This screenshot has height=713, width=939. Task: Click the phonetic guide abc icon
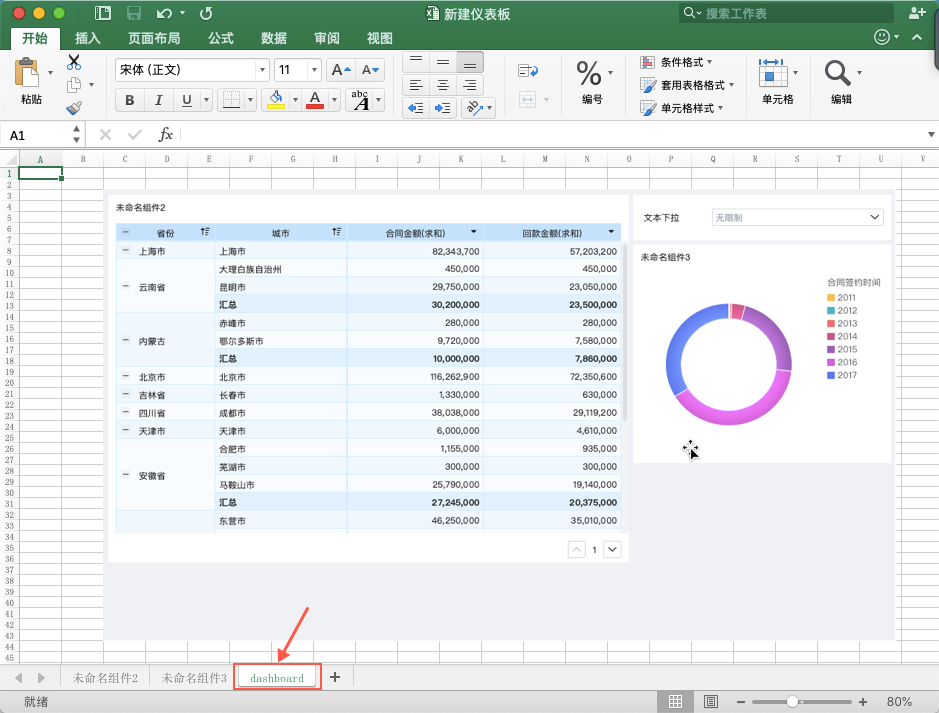[x=361, y=100]
